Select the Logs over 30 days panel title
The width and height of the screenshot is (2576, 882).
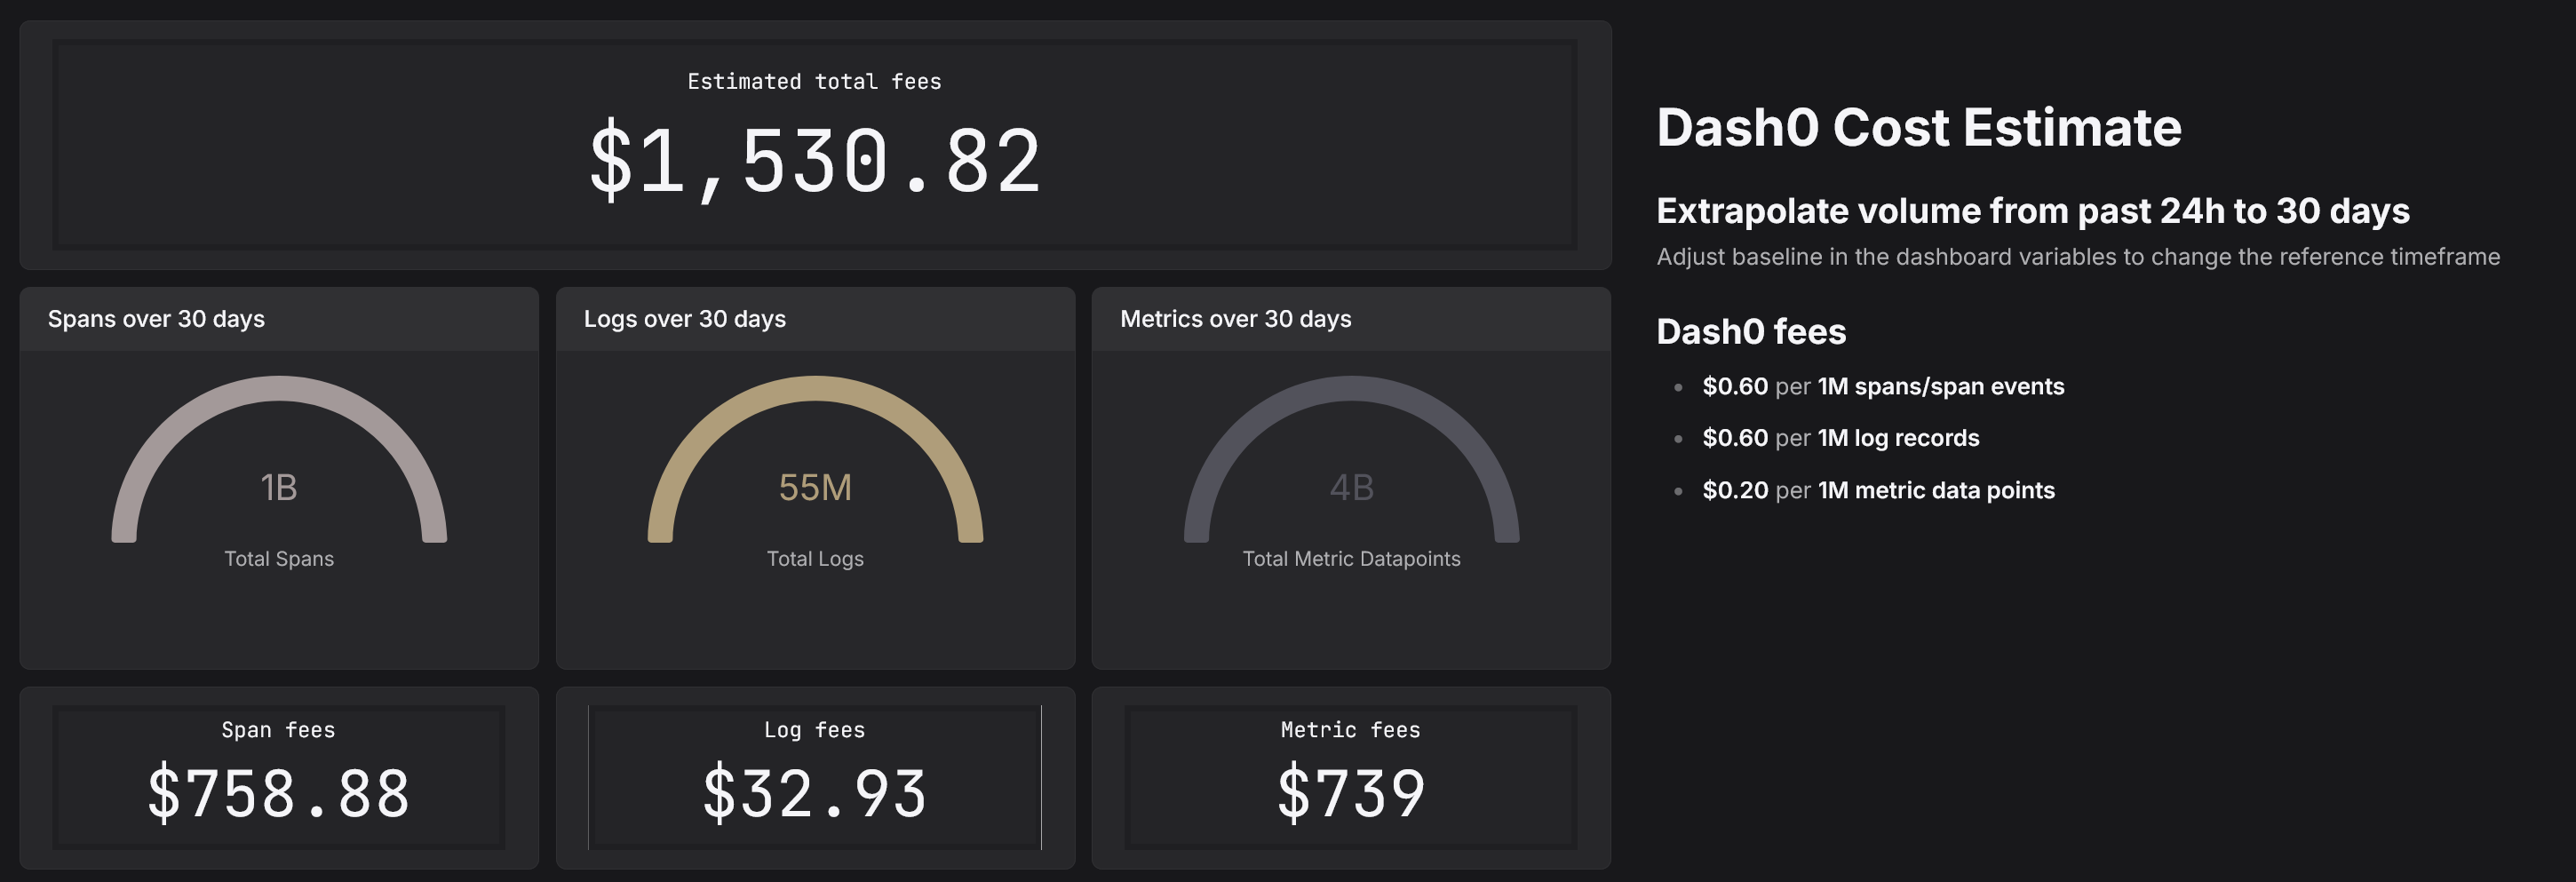click(685, 319)
